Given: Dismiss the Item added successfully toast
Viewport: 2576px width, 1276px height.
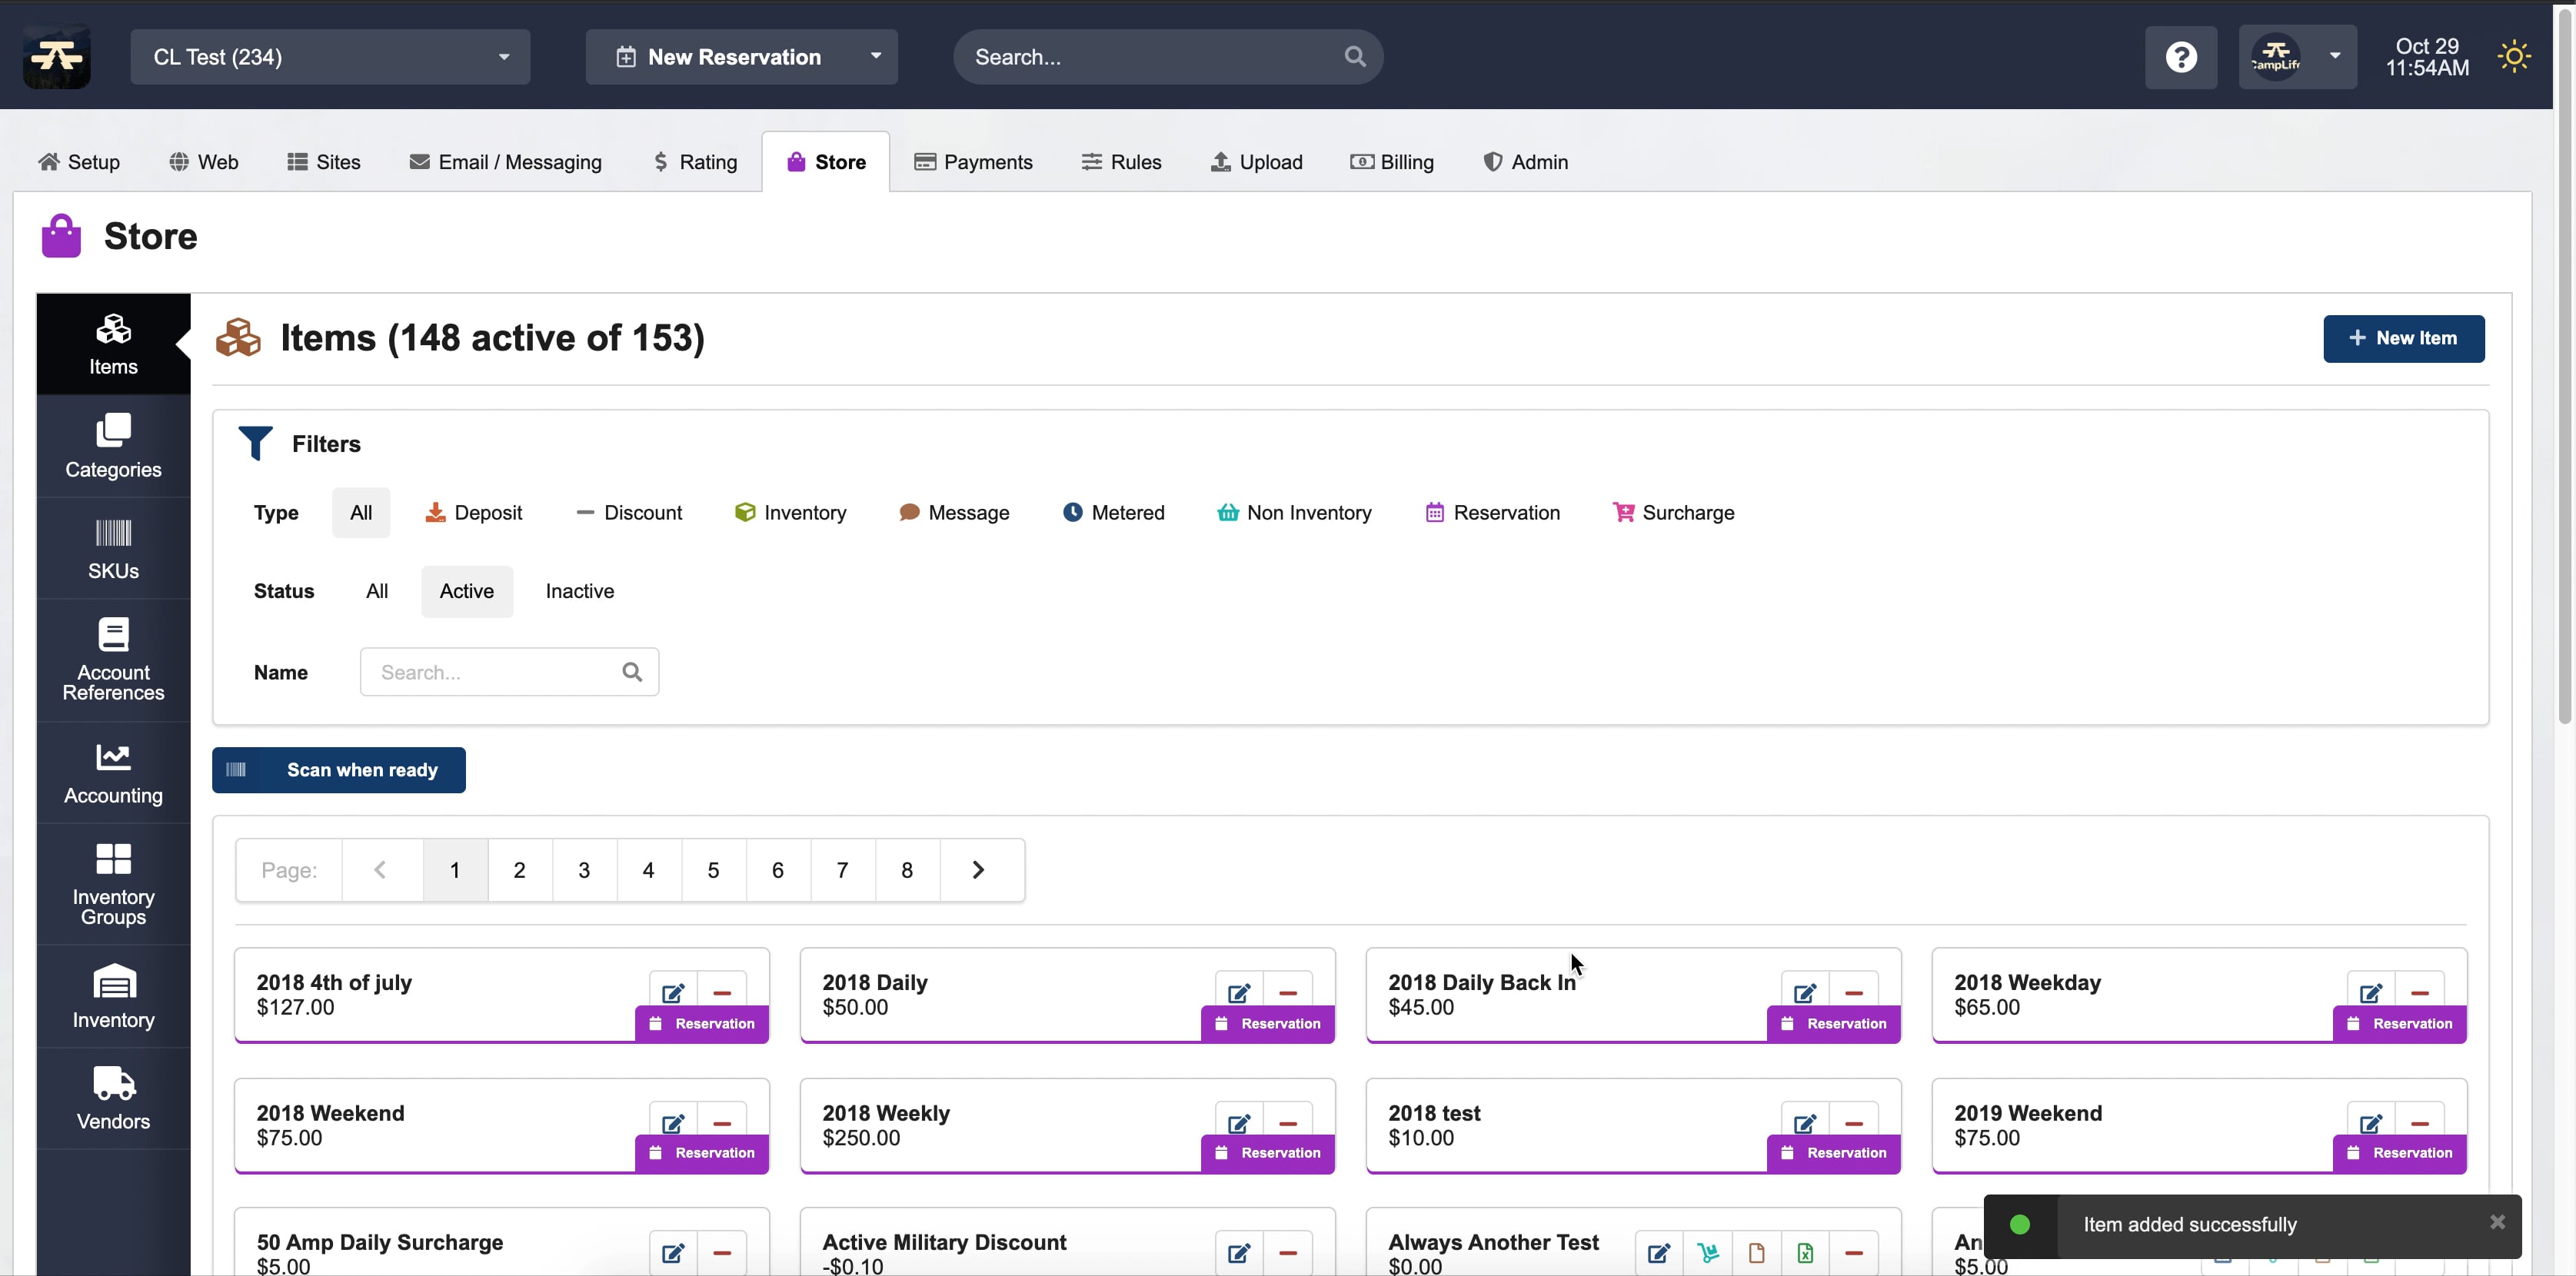Looking at the screenshot, I should point(2497,1222).
